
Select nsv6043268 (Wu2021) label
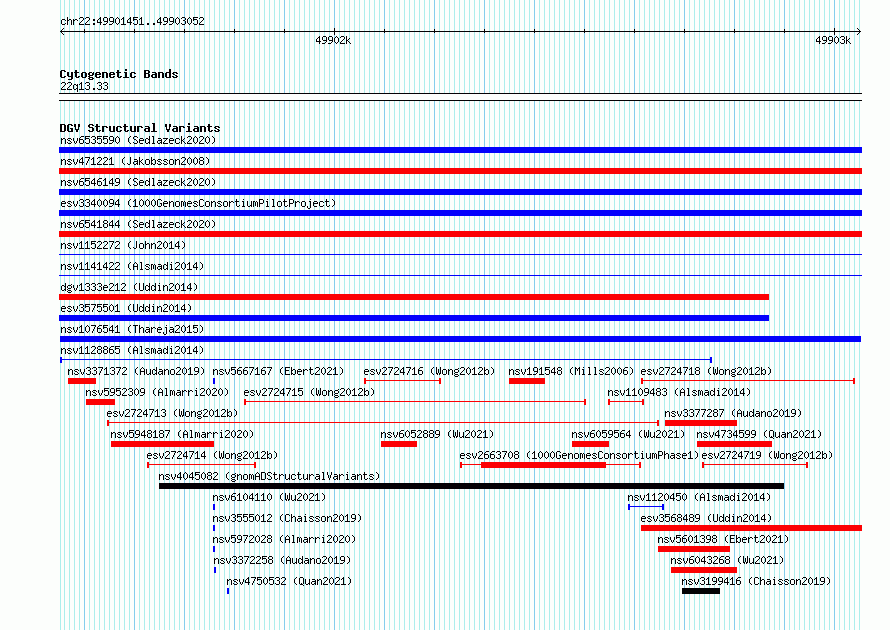coord(727,560)
